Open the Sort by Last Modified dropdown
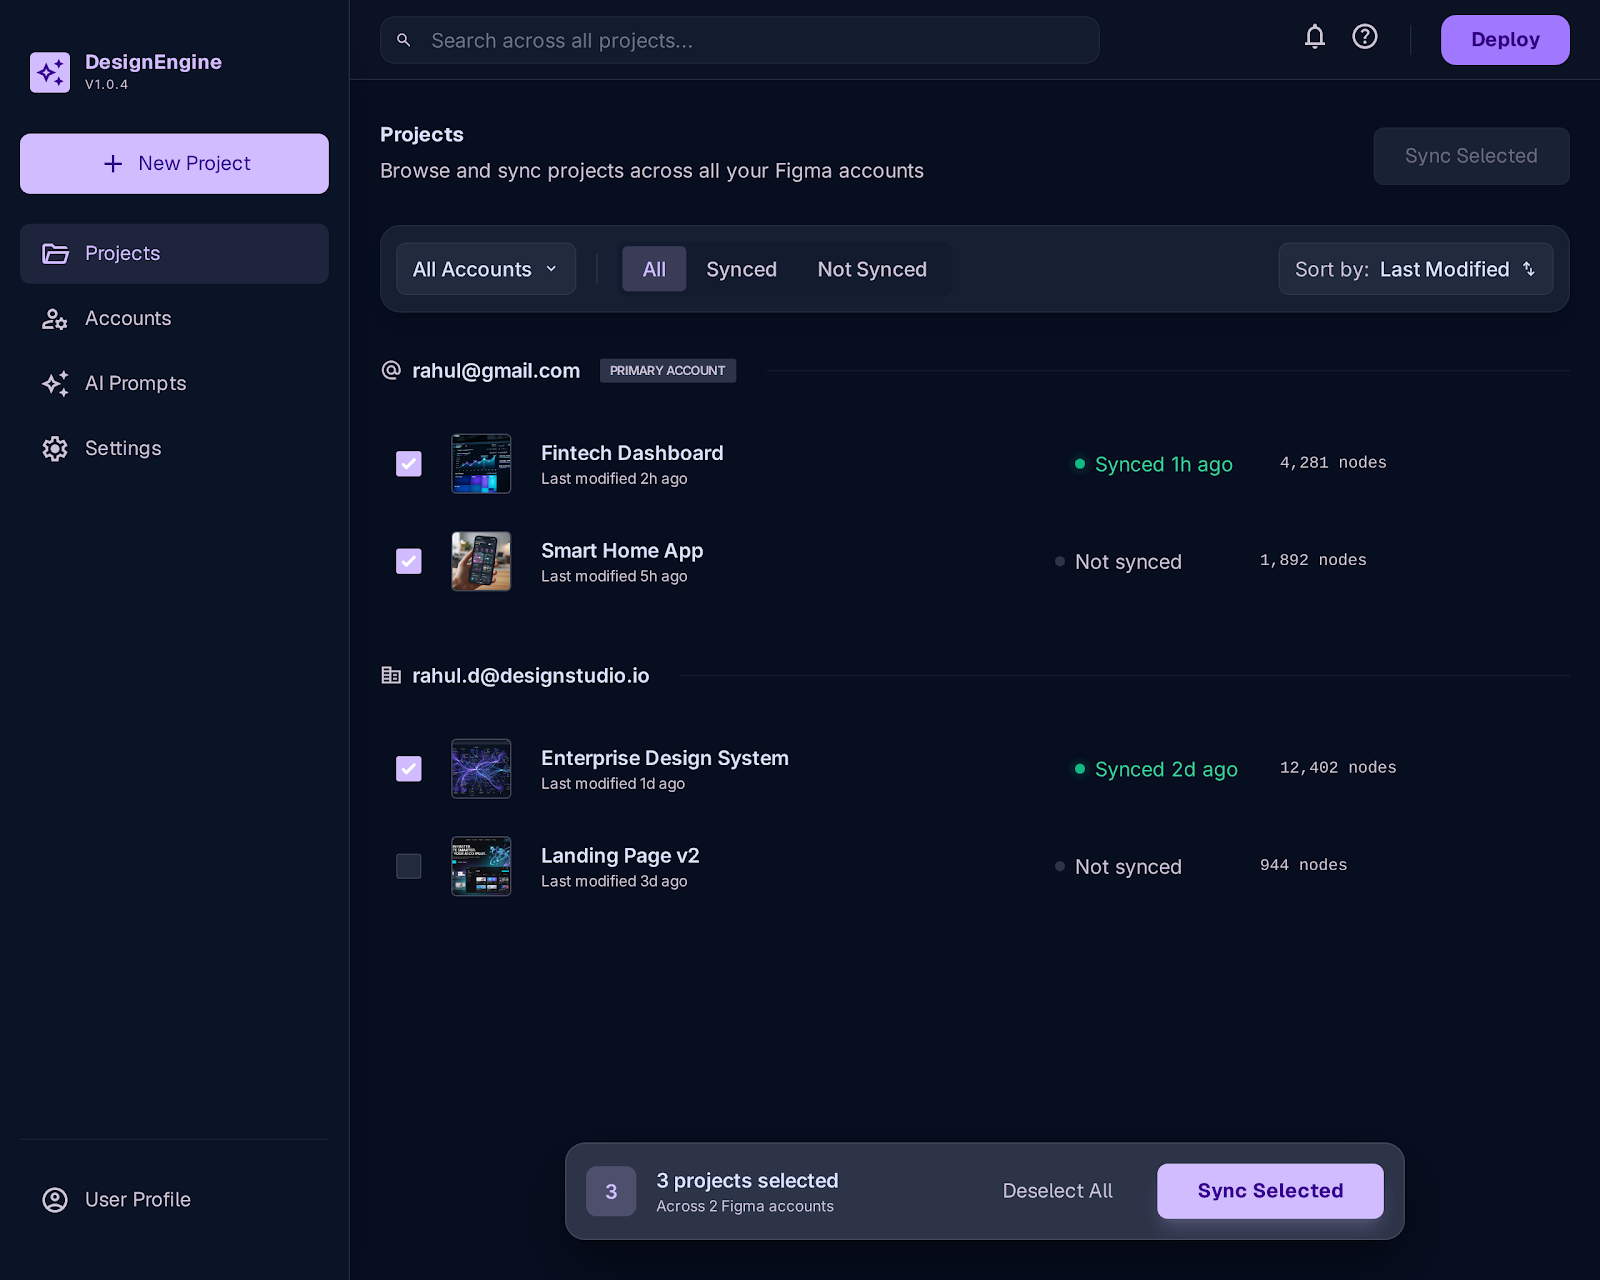The width and height of the screenshot is (1600, 1280). click(1416, 269)
